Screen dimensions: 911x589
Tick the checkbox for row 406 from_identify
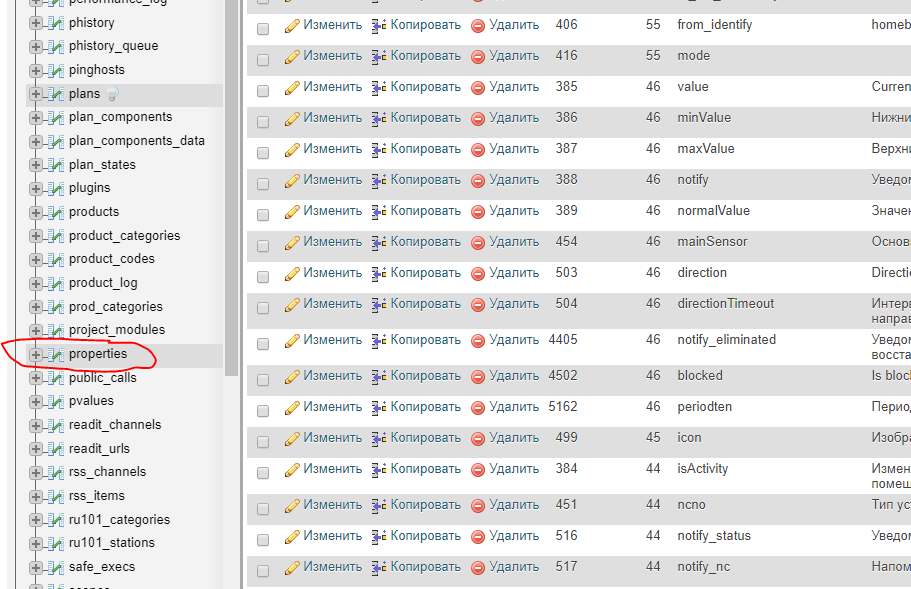(263, 28)
